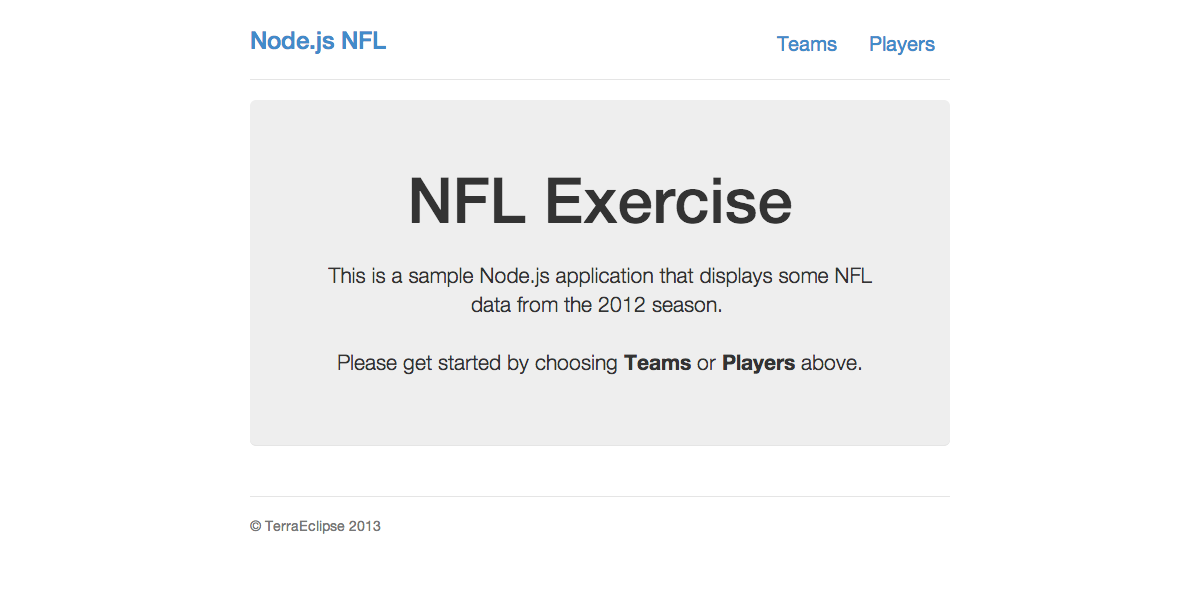Click the TerraEclipse name in footer

(x=305, y=526)
